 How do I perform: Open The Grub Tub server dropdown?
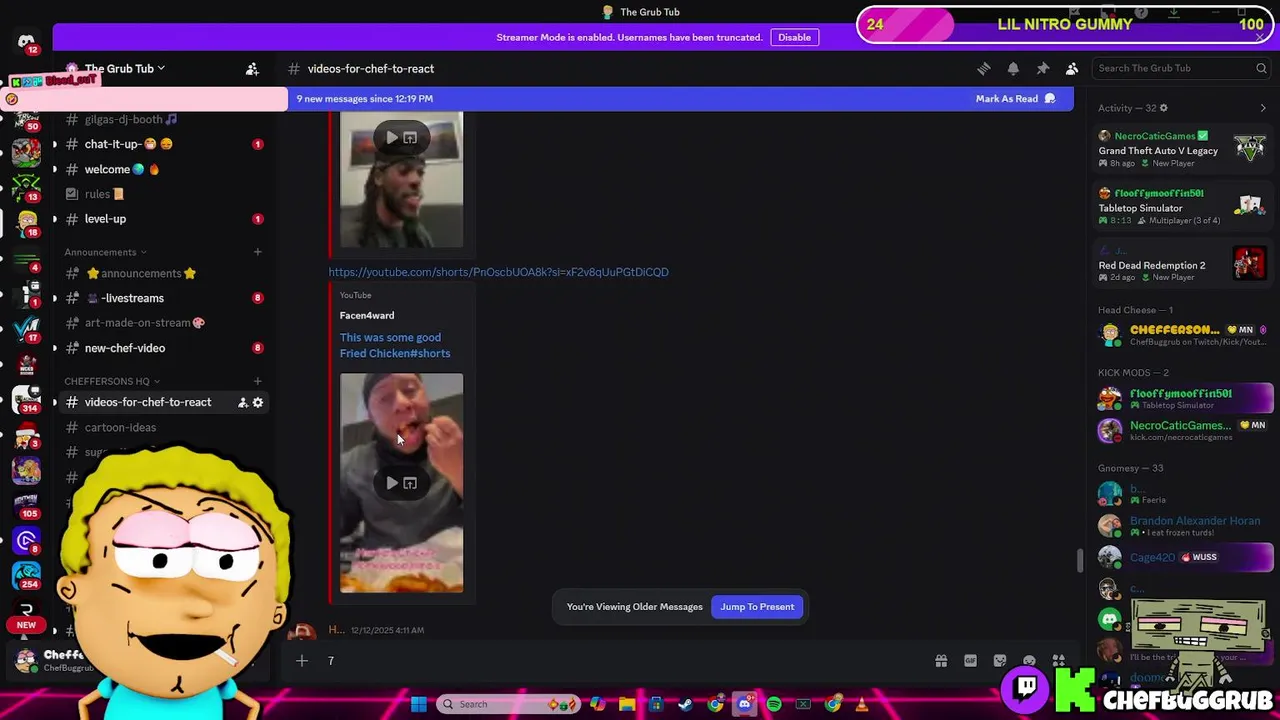tap(125, 69)
